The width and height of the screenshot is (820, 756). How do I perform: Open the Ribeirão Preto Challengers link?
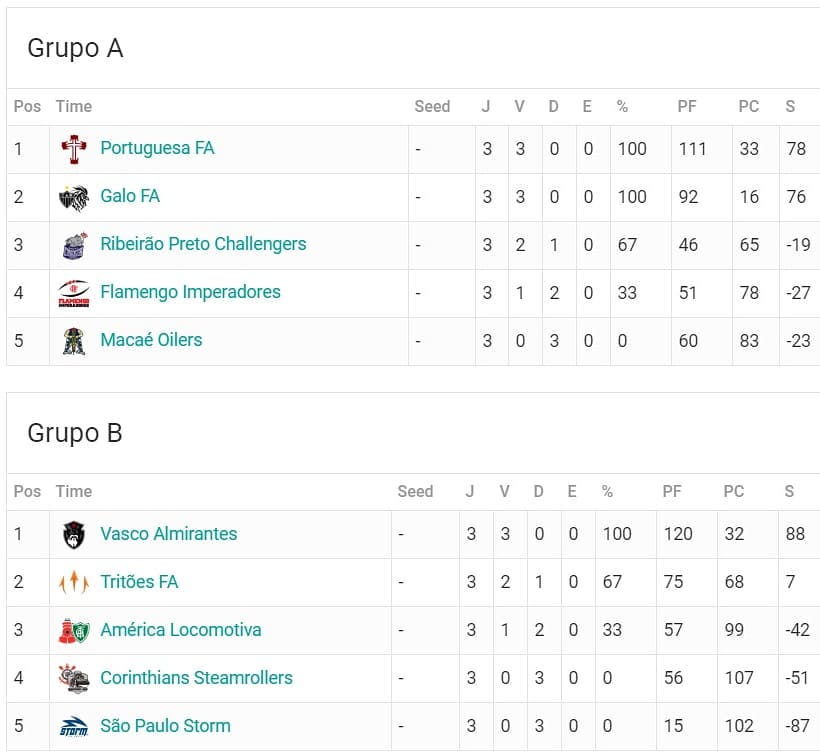click(x=203, y=244)
